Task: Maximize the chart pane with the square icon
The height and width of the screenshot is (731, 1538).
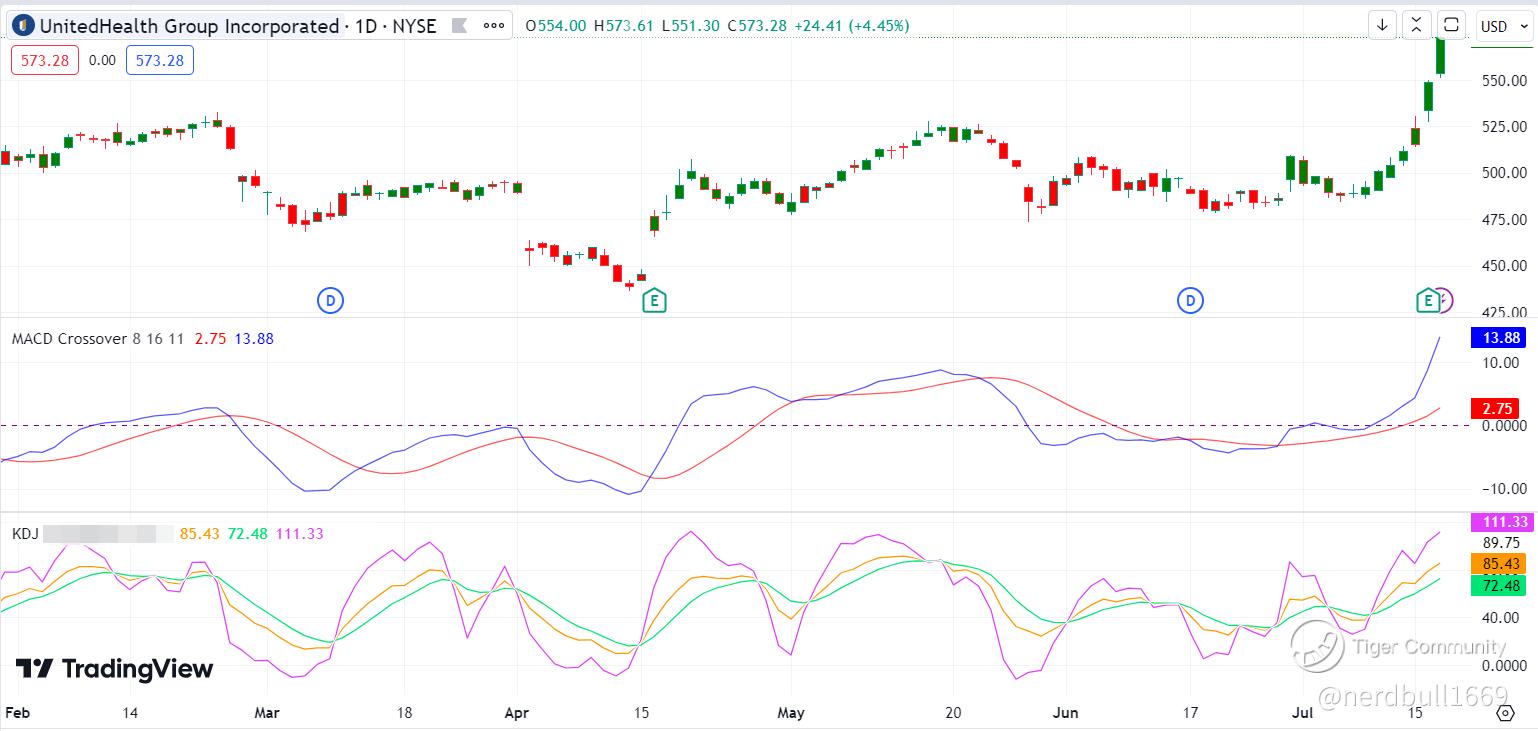Action: [x=1451, y=25]
